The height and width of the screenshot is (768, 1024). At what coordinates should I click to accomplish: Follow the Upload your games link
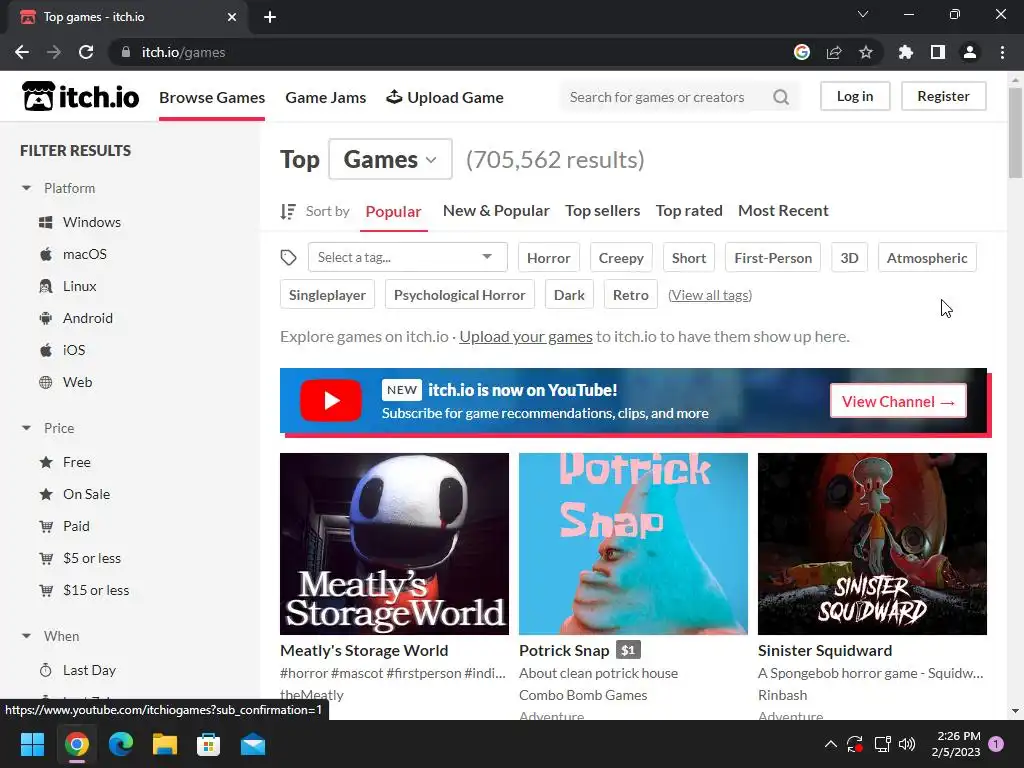[526, 337]
